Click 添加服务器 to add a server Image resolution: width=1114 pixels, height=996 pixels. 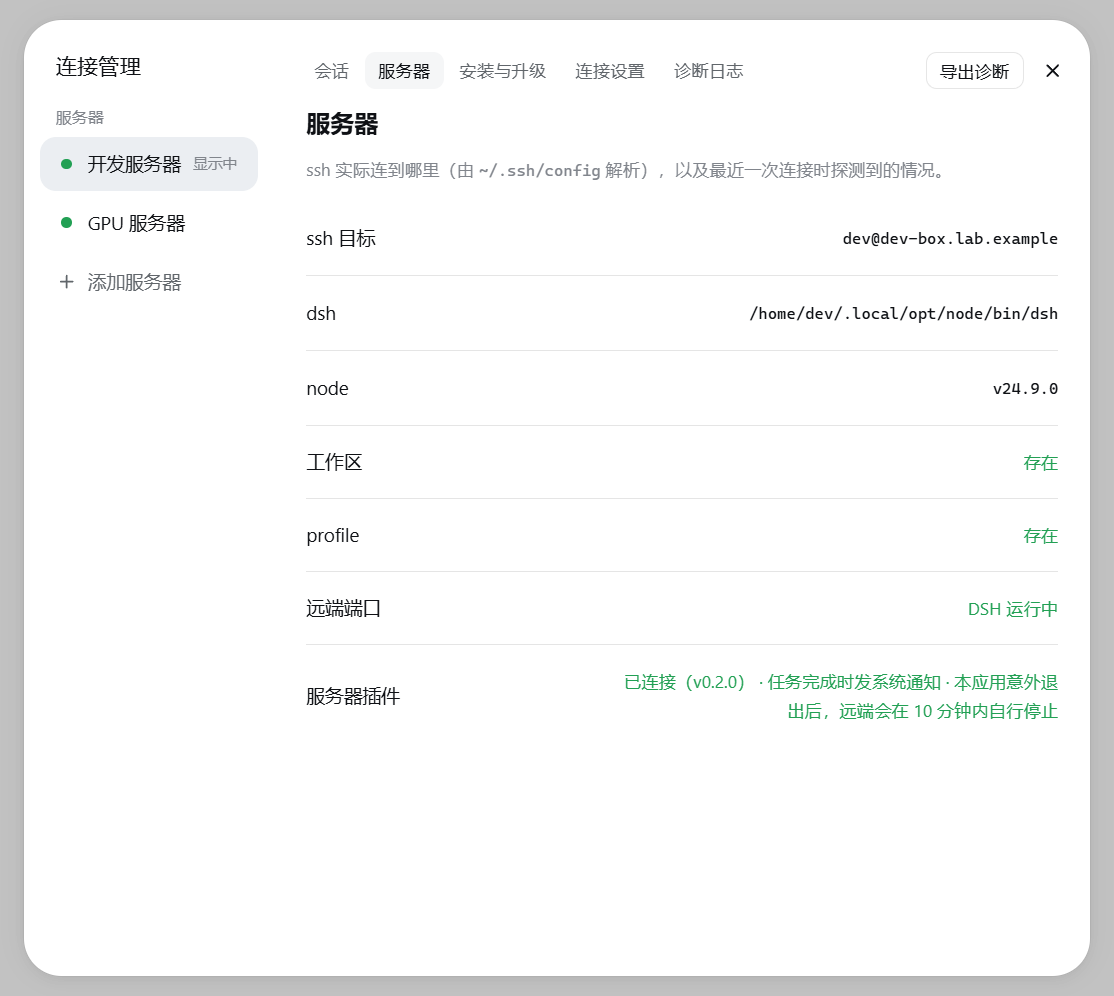148,282
